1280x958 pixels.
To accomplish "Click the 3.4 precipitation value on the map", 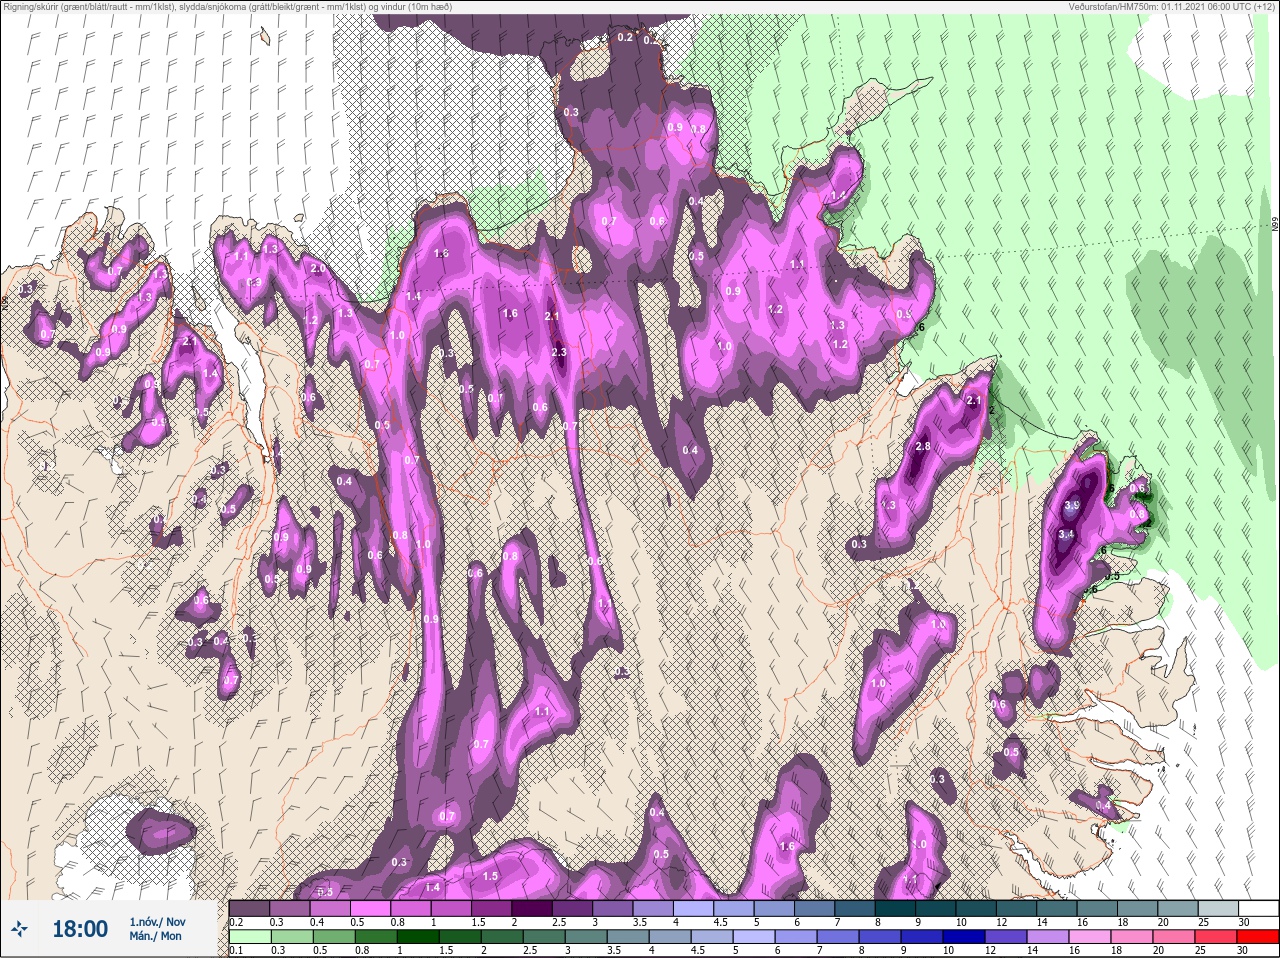I will click(x=1066, y=535).
